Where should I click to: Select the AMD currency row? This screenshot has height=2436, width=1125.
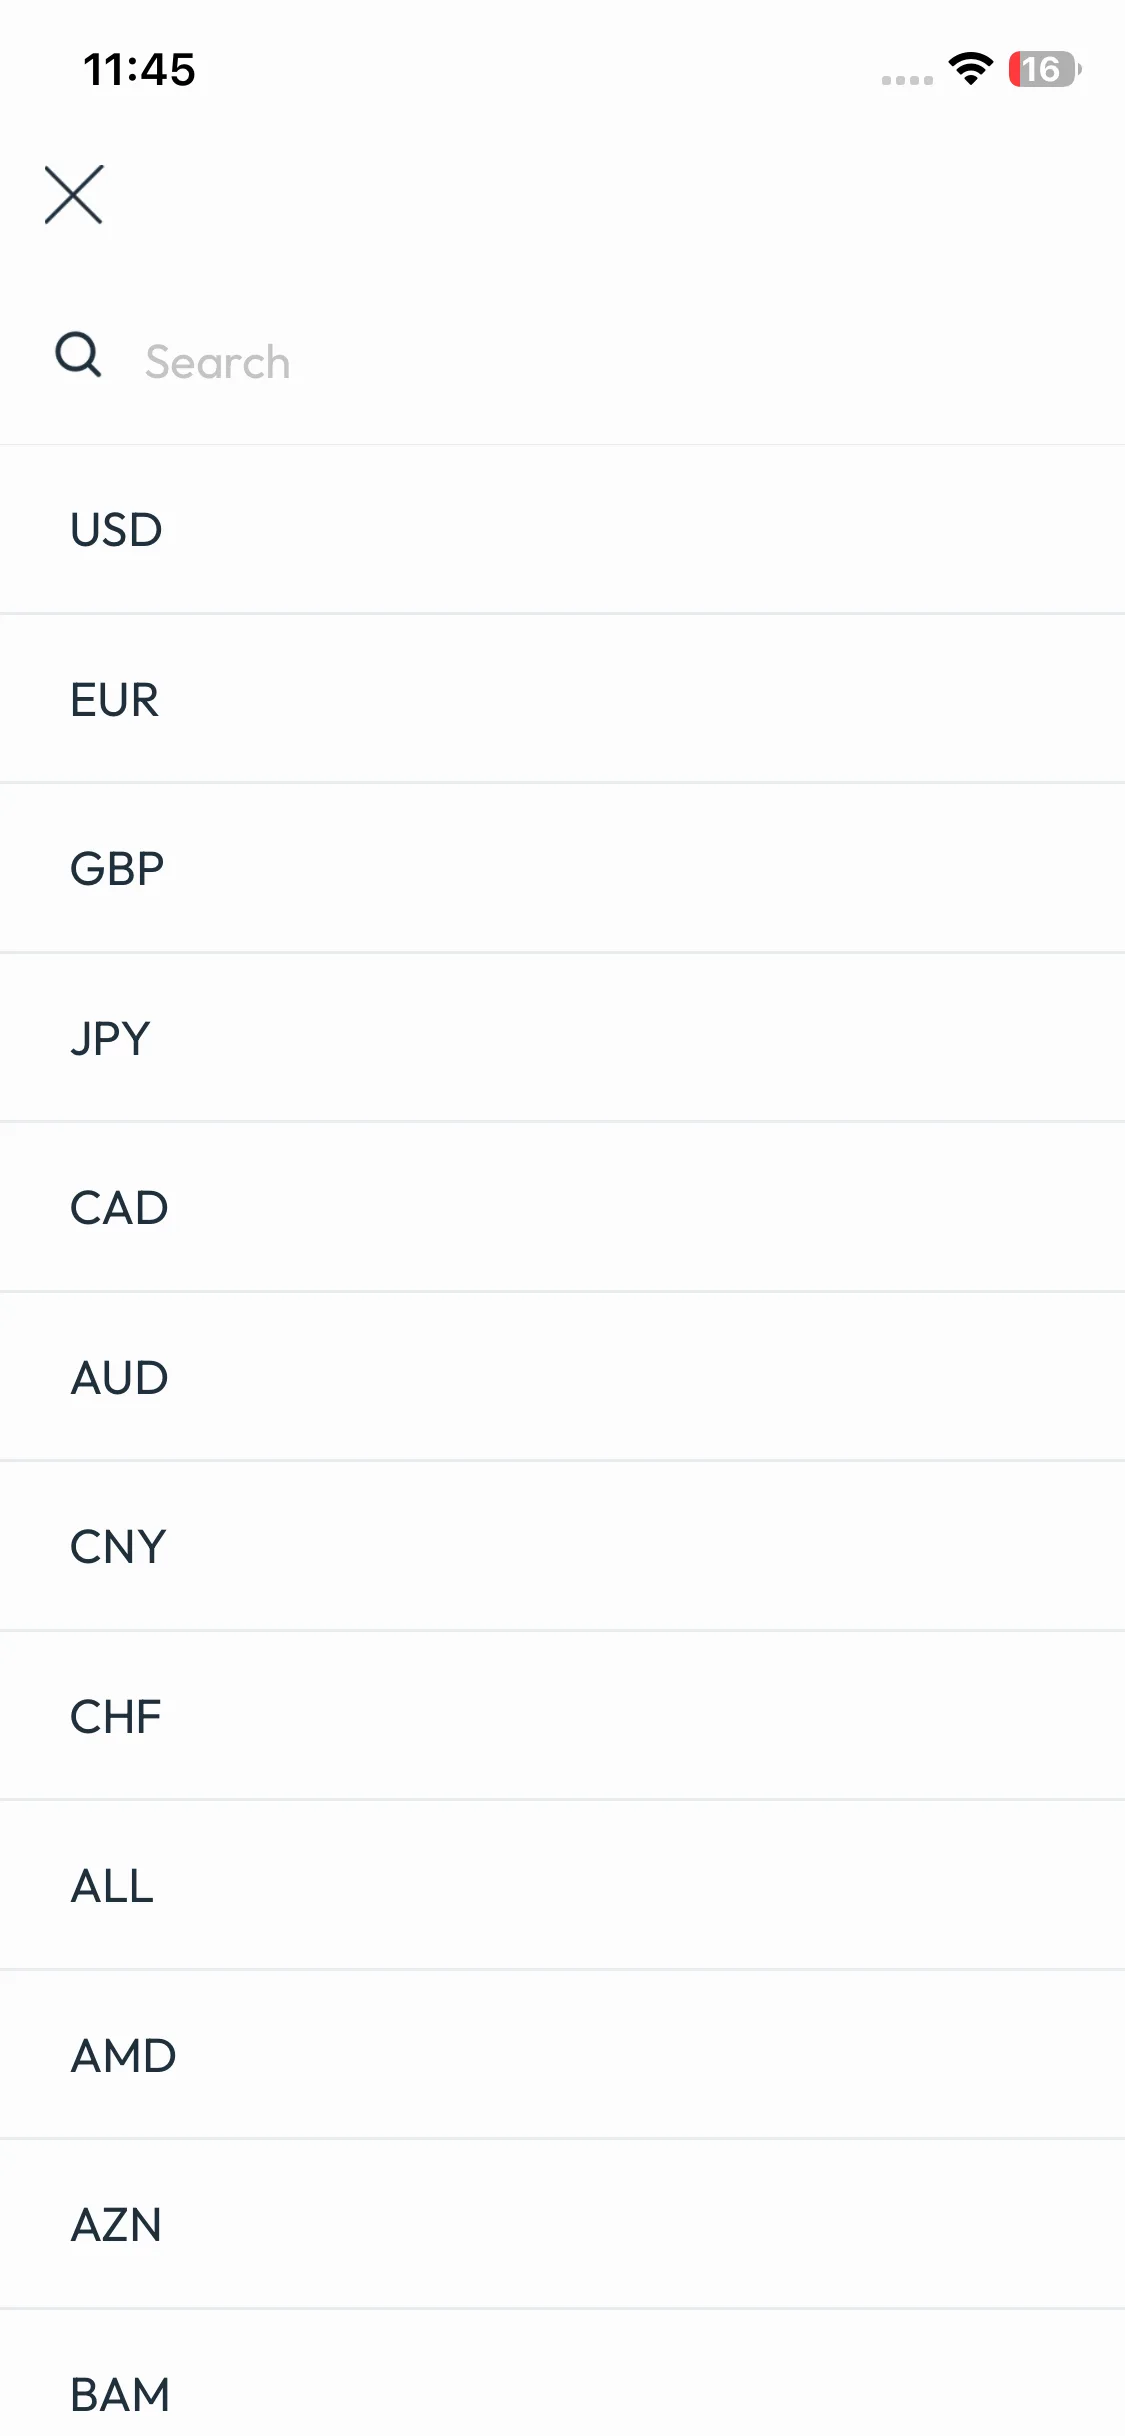123,2056
